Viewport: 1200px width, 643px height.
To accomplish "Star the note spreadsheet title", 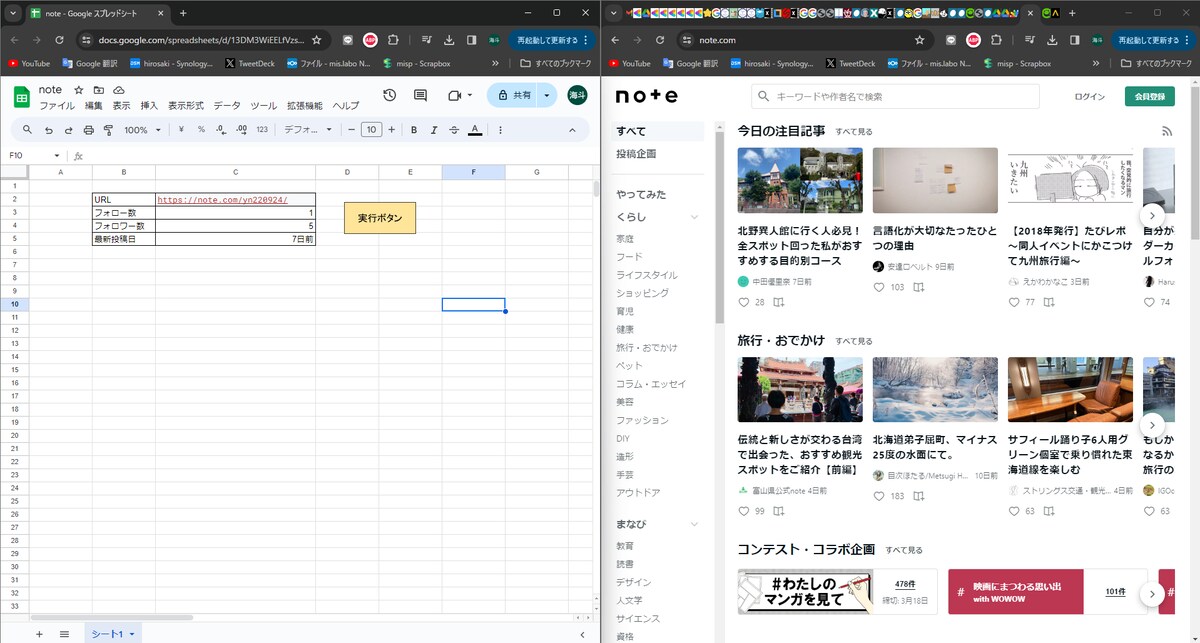I will (81, 90).
